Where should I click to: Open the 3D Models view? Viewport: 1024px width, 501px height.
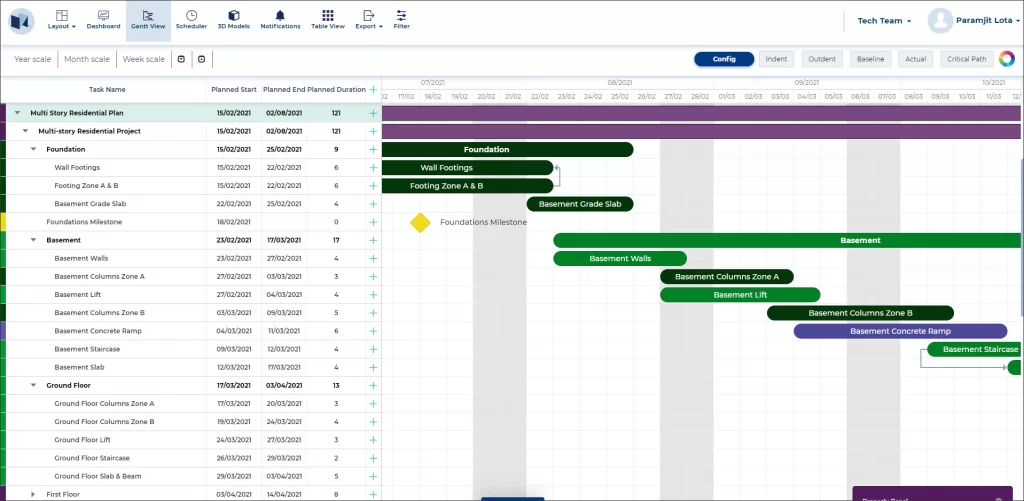tap(233, 20)
